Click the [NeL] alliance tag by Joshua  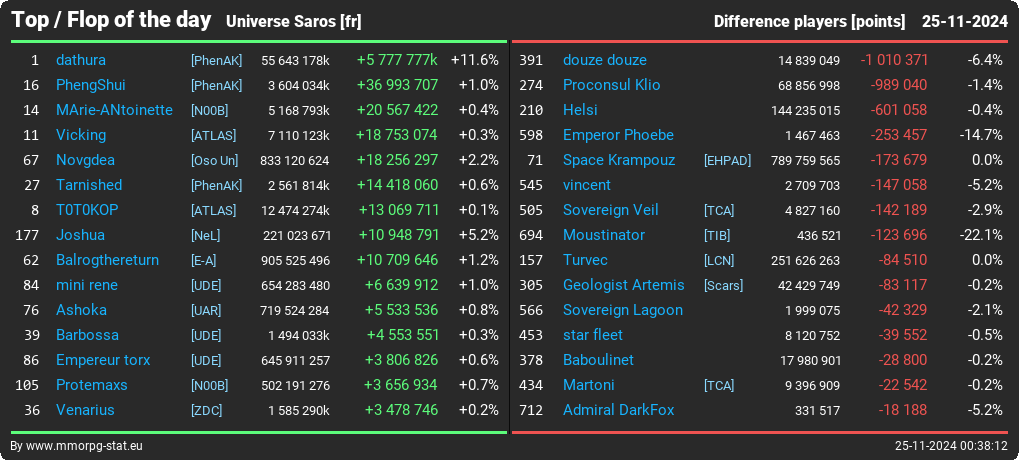click(x=205, y=236)
